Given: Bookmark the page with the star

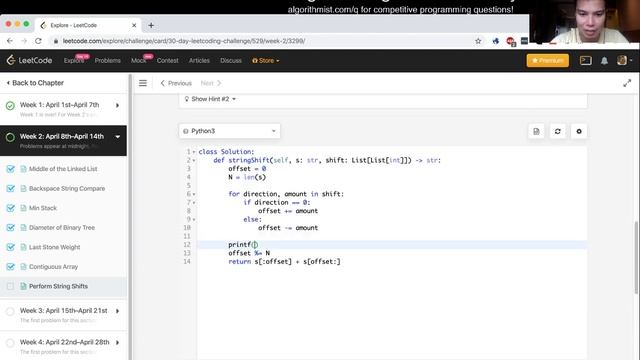Looking at the screenshot, I should pyautogui.click(x=478, y=41).
